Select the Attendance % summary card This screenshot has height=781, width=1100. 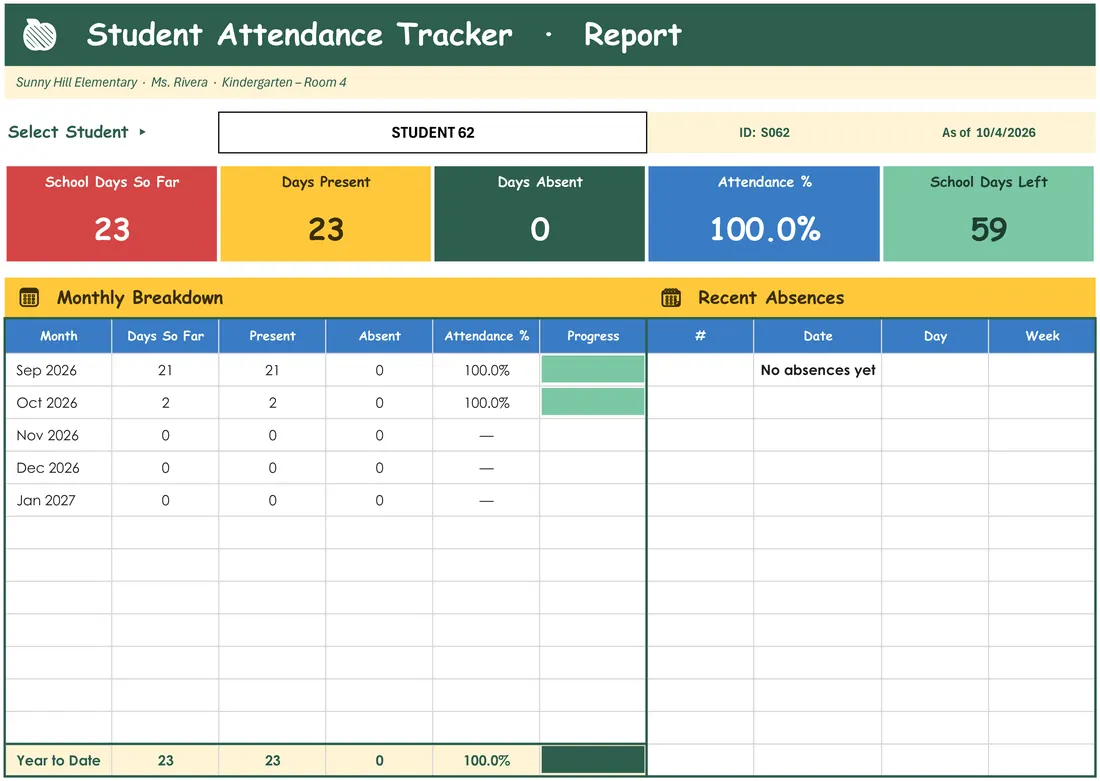764,214
